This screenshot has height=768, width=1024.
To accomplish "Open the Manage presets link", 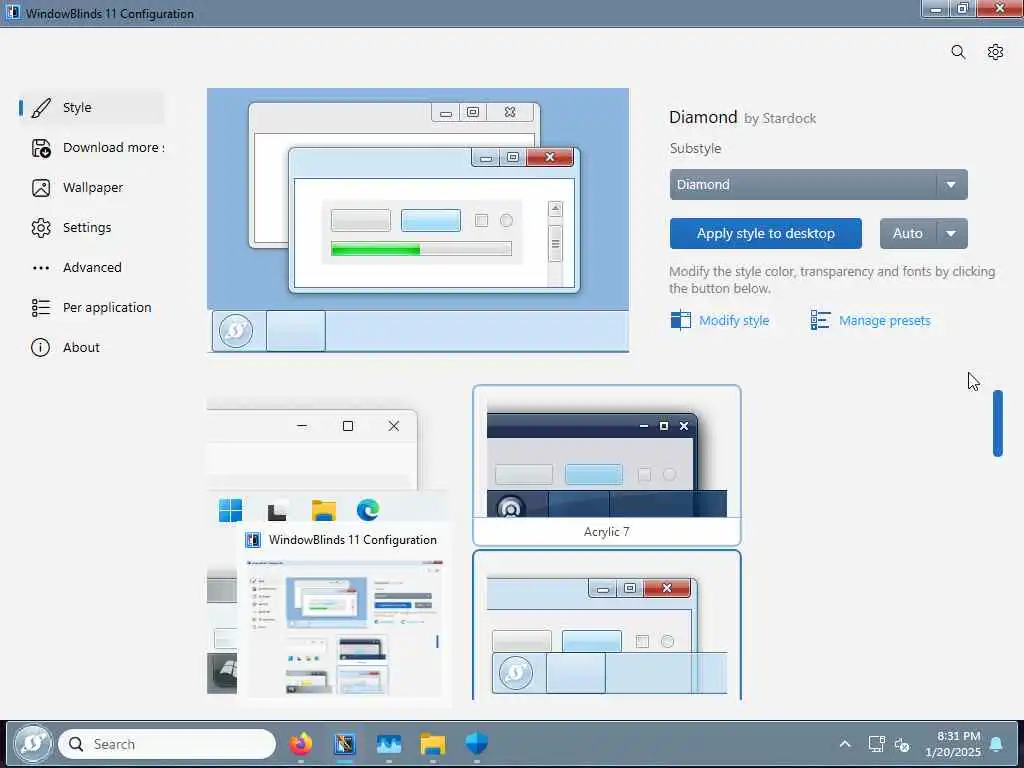I will point(884,321).
